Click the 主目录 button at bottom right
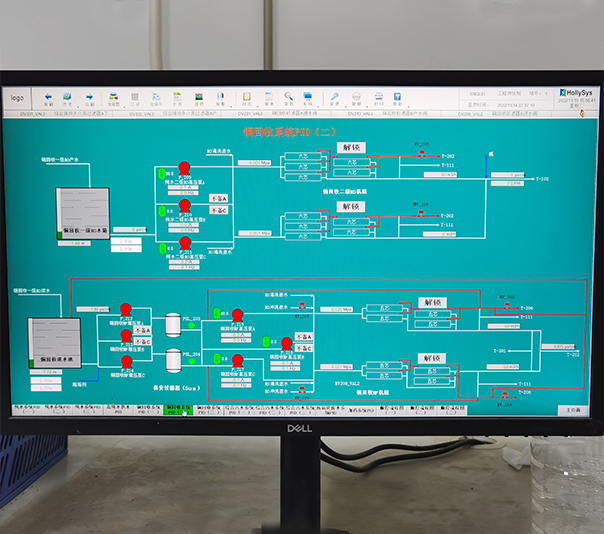The height and width of the screenshot is (534, 604). [x=571, y=410]
